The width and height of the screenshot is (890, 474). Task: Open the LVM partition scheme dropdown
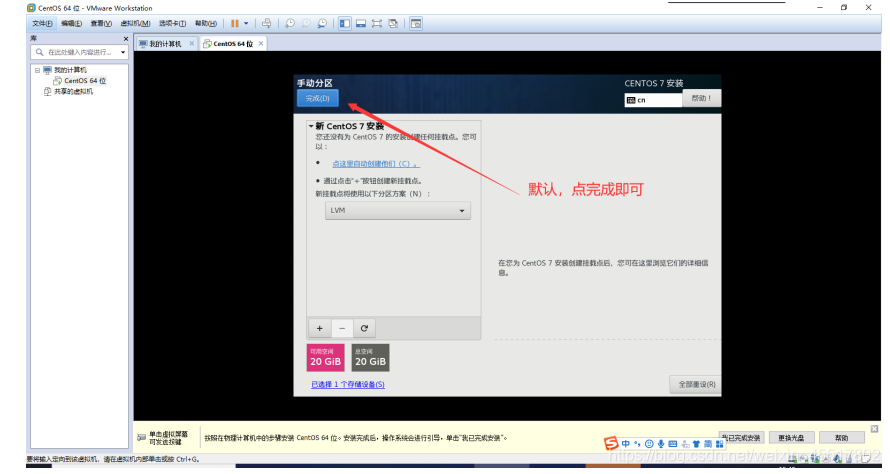pyautogui.click(x=397, y=211)
